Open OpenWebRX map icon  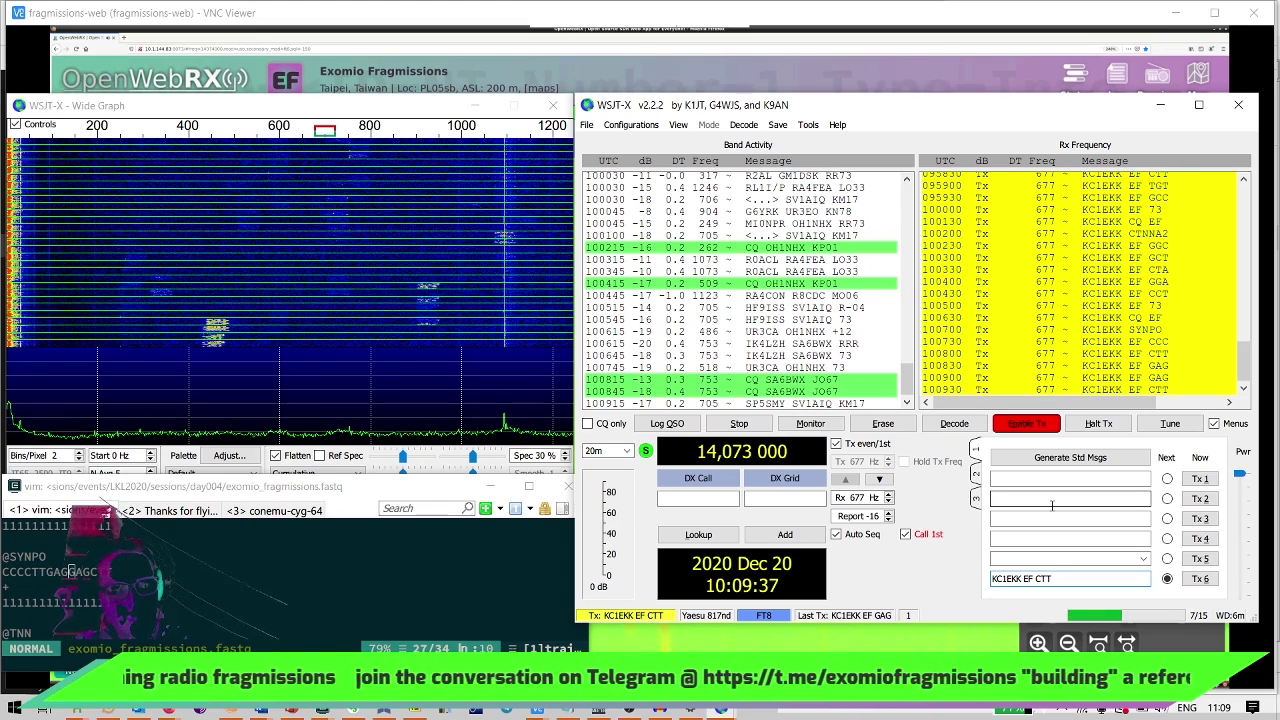click(x=1198, y=75)
